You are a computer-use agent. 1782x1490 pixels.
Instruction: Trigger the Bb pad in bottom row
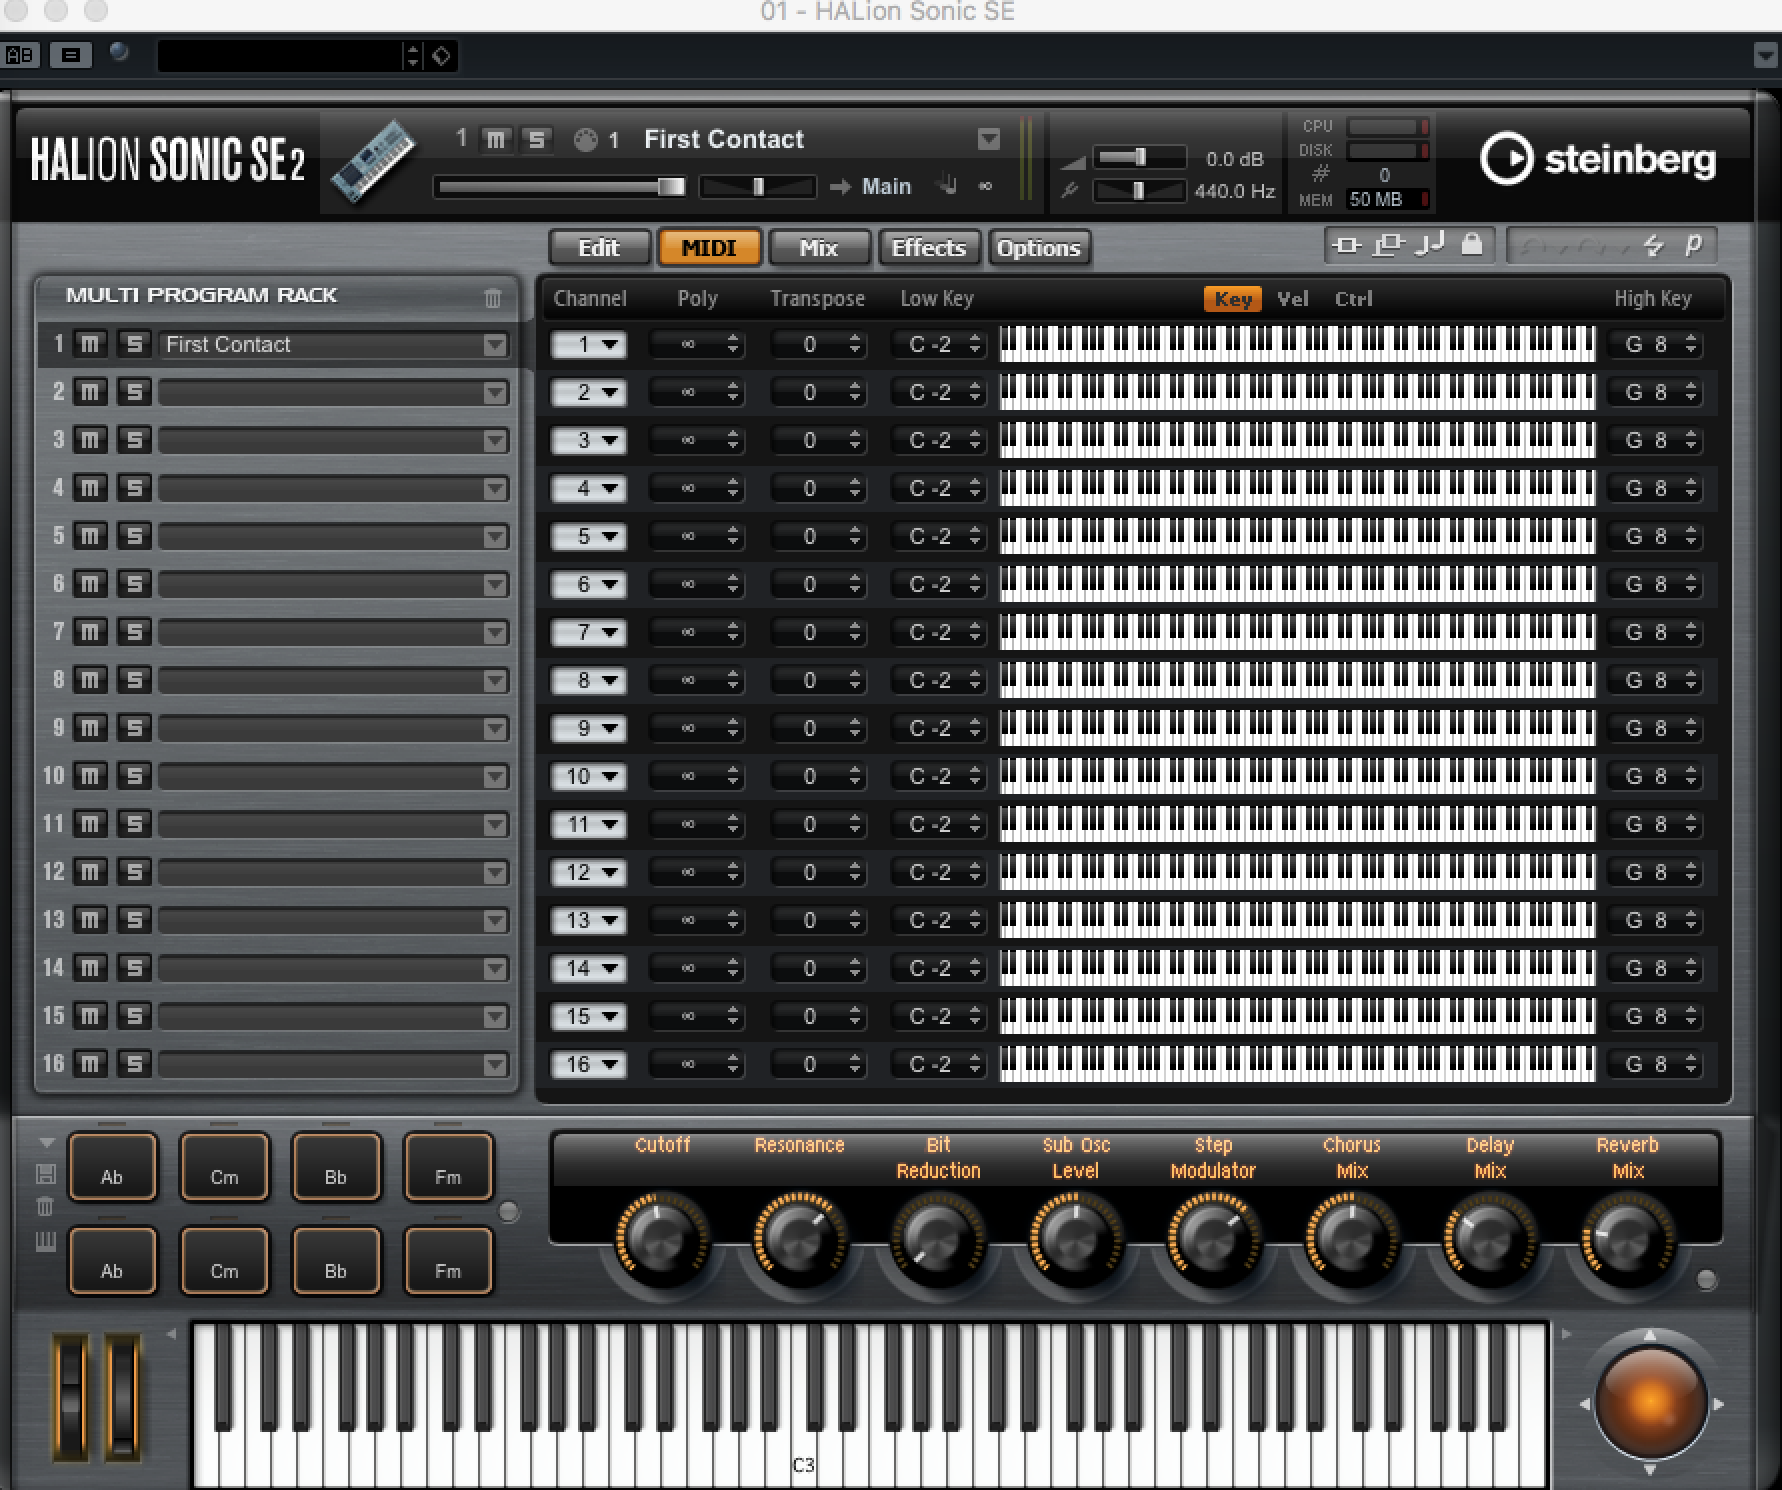point(336,1261)
